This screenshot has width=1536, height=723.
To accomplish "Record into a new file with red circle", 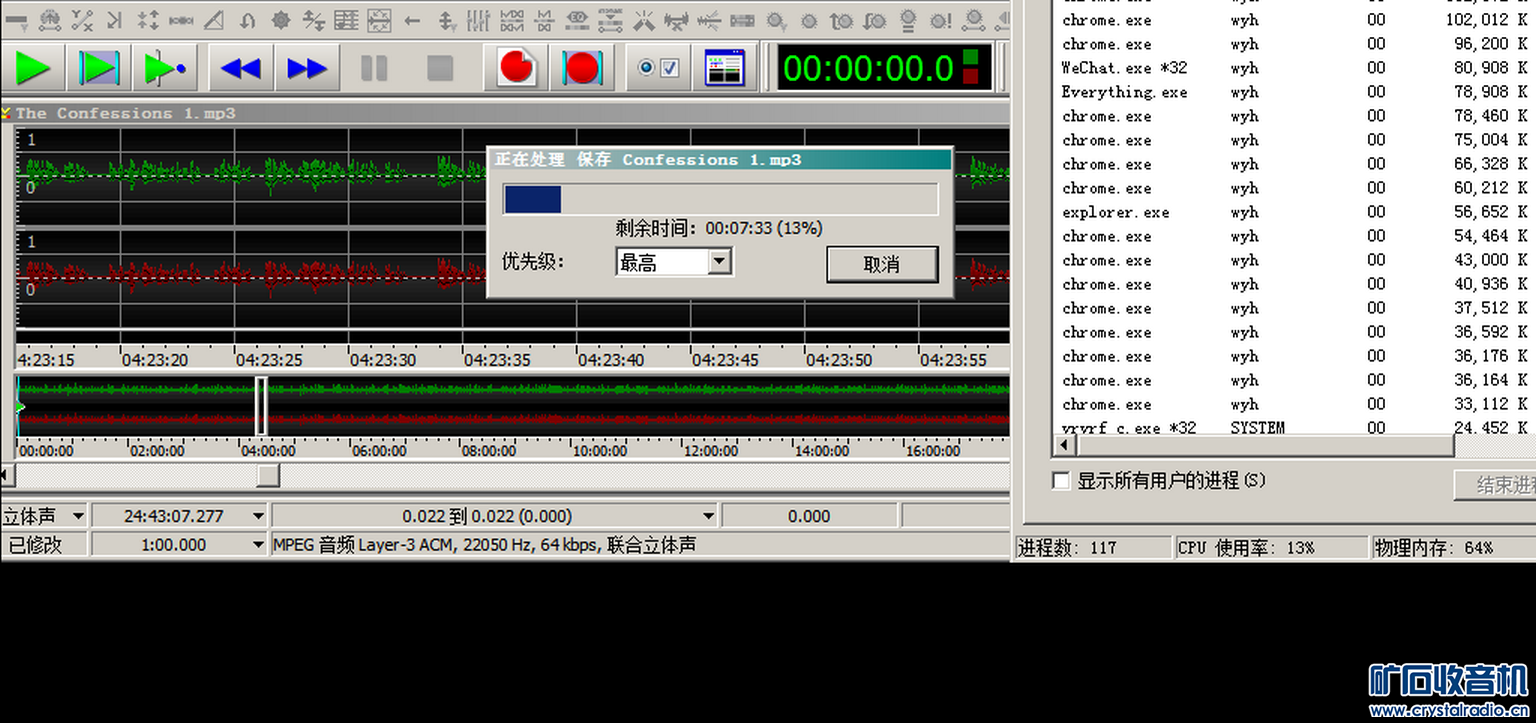I will [x=516, y=68].
